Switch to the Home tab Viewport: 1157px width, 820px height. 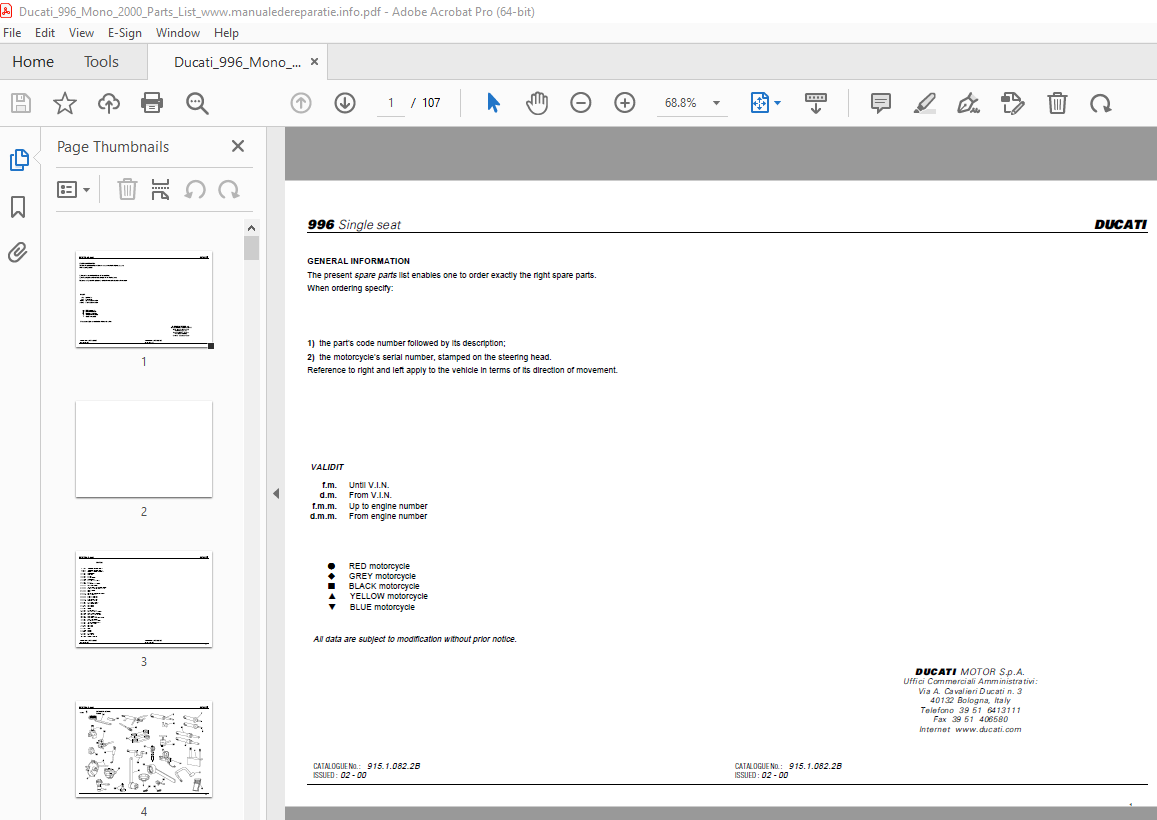(33, 62)
